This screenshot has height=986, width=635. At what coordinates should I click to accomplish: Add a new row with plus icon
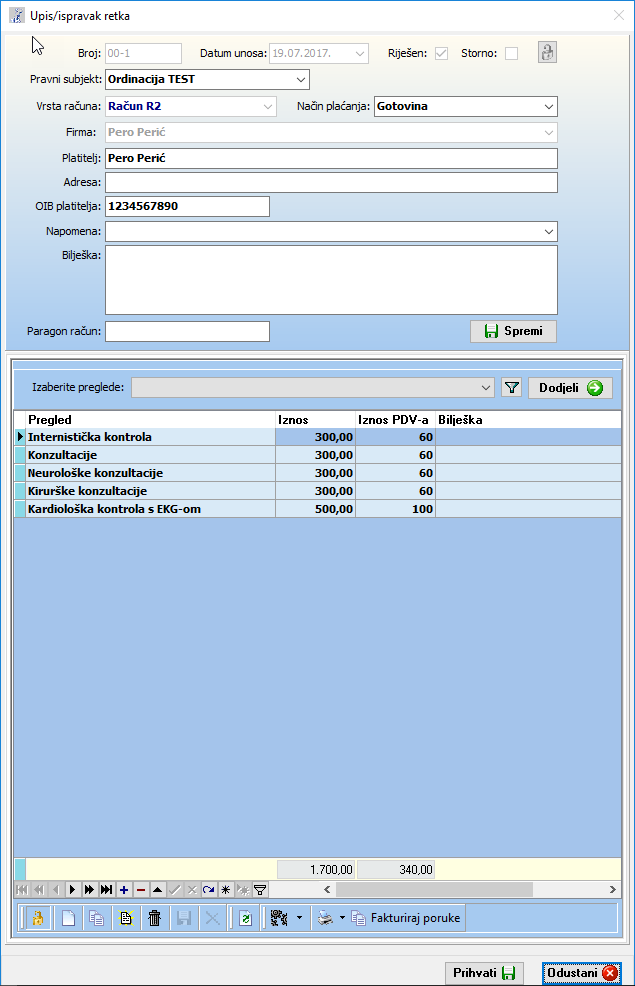[124, 889]
